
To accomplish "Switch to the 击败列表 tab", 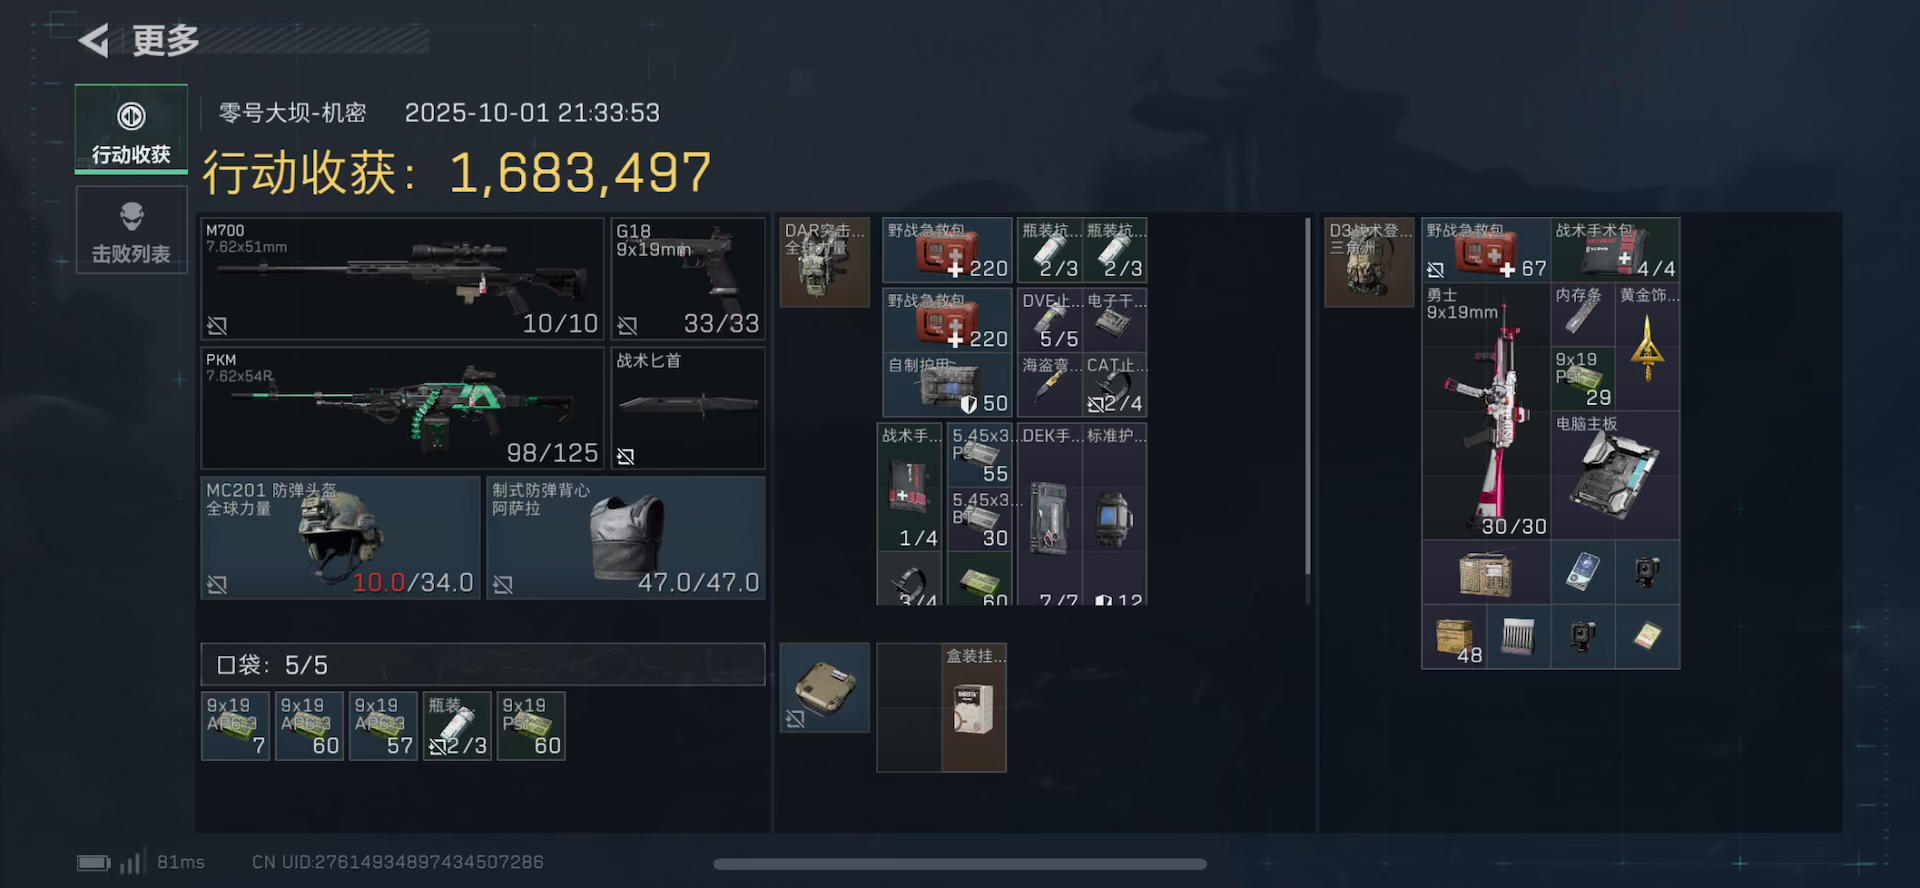I will [x=131, y=230].
